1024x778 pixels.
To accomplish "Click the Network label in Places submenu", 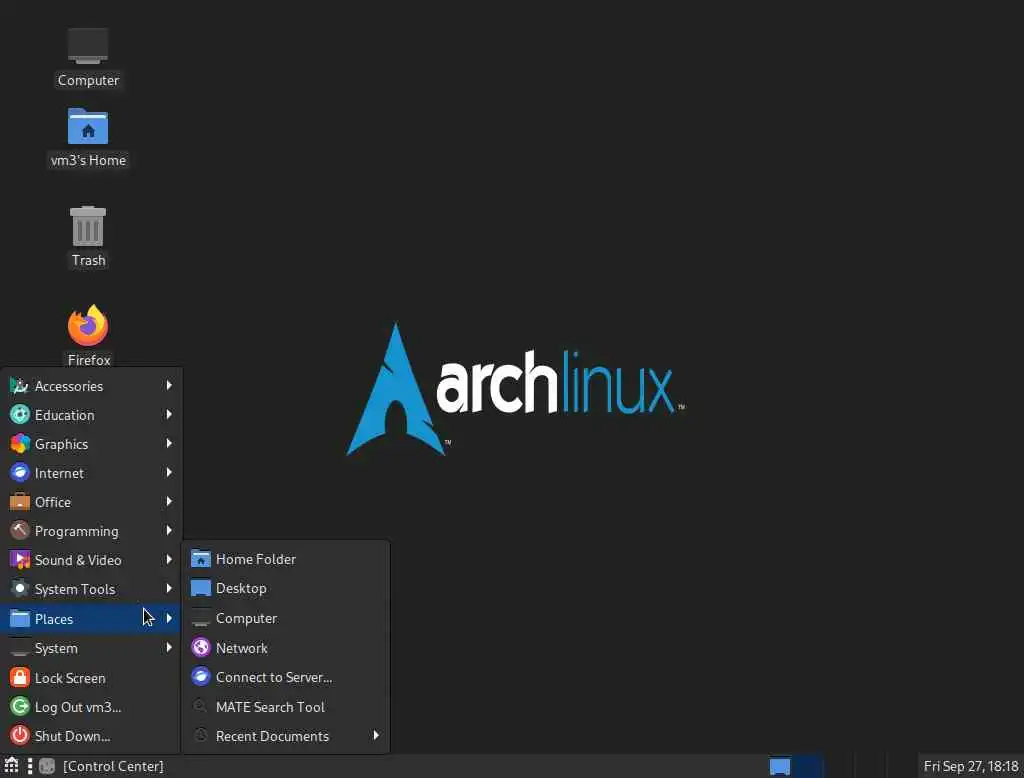I will pos(242,648).
